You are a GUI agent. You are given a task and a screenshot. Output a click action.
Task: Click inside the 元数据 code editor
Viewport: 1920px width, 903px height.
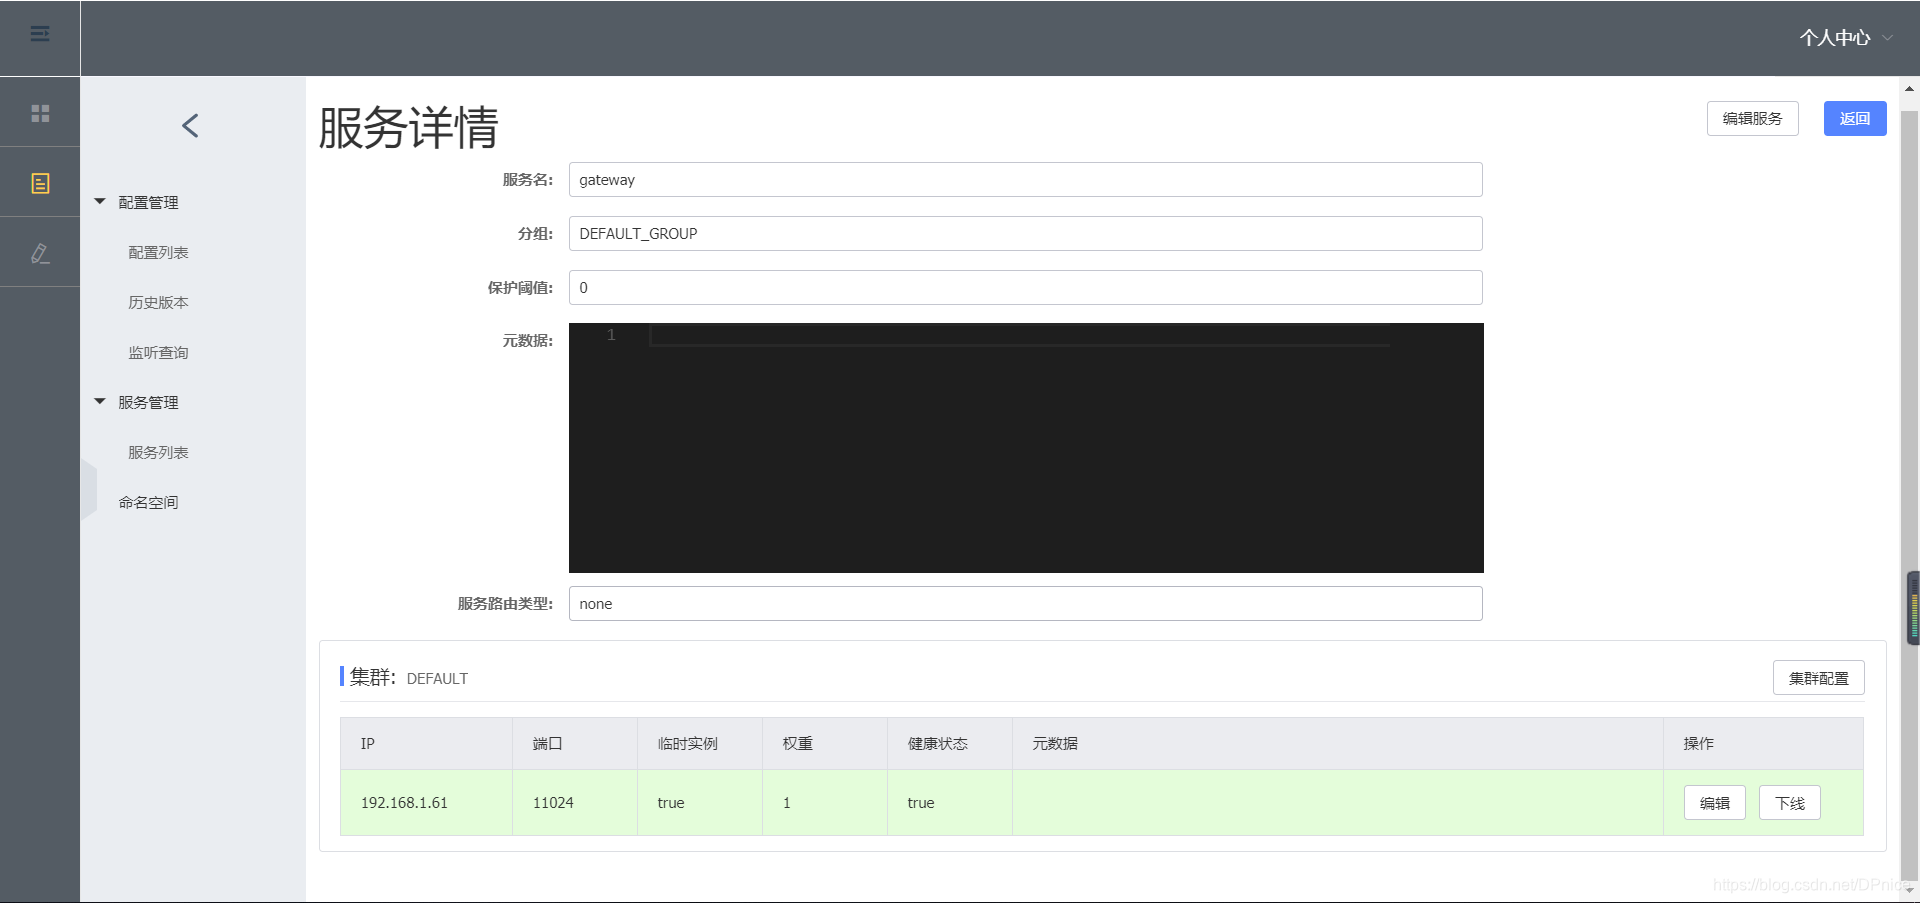click(x=1026, y=448)
